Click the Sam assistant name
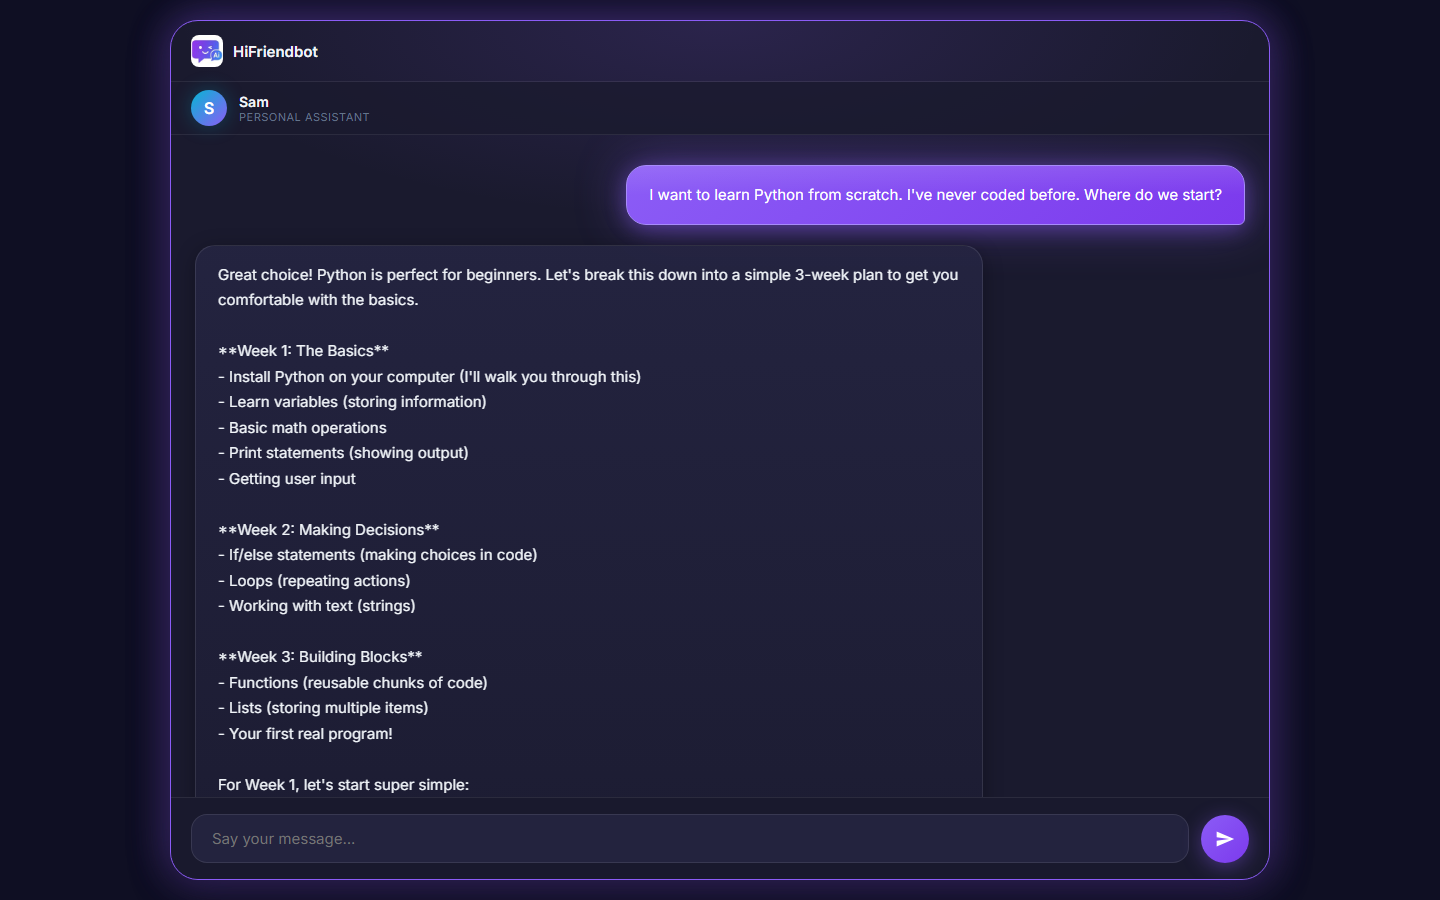 tap(254, 102)
